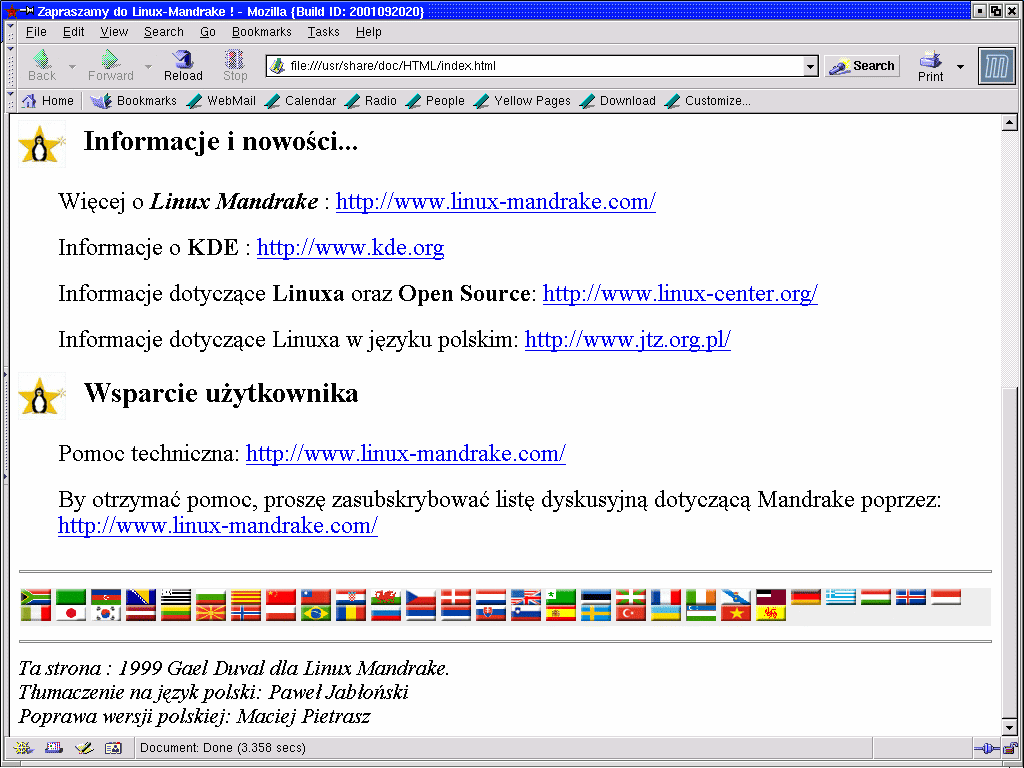Expand the Back history dropdown arrow
Viewport: 1024px width, 768px height.
(x=72, y=67)
